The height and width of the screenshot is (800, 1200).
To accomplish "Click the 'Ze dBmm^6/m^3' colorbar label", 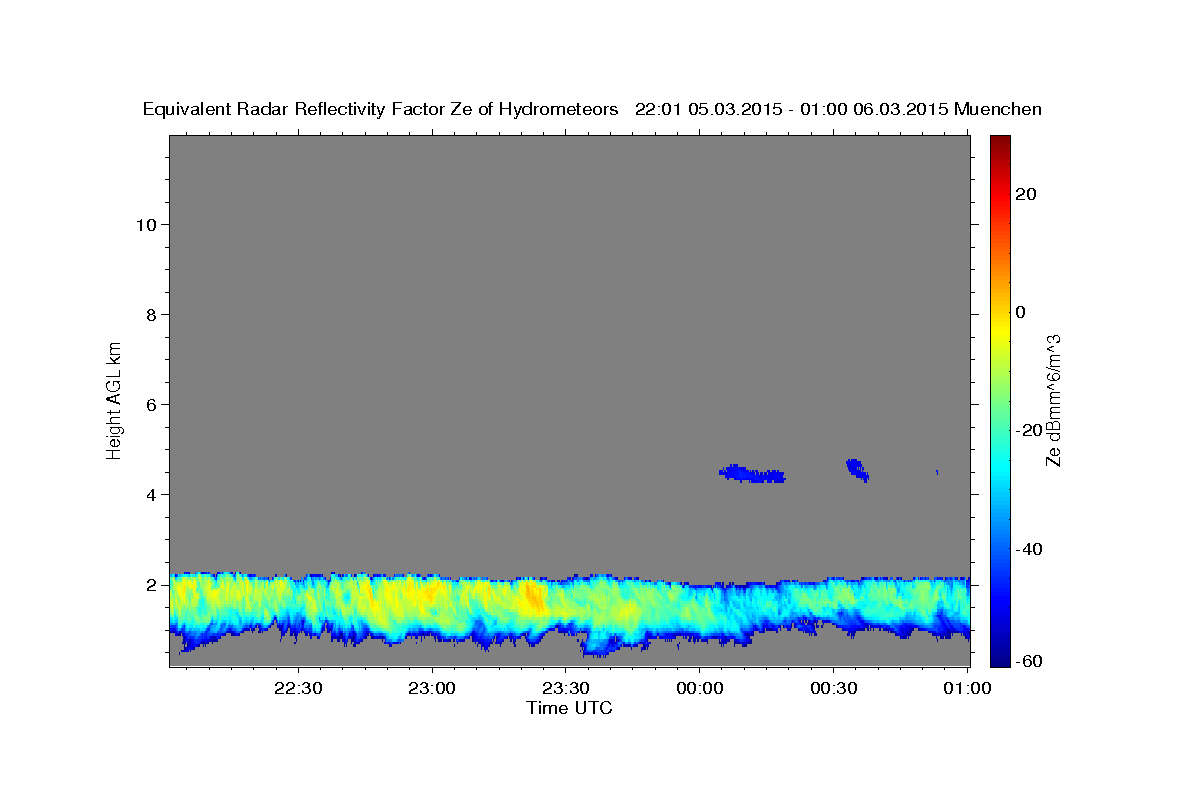I will point(1053,400).
